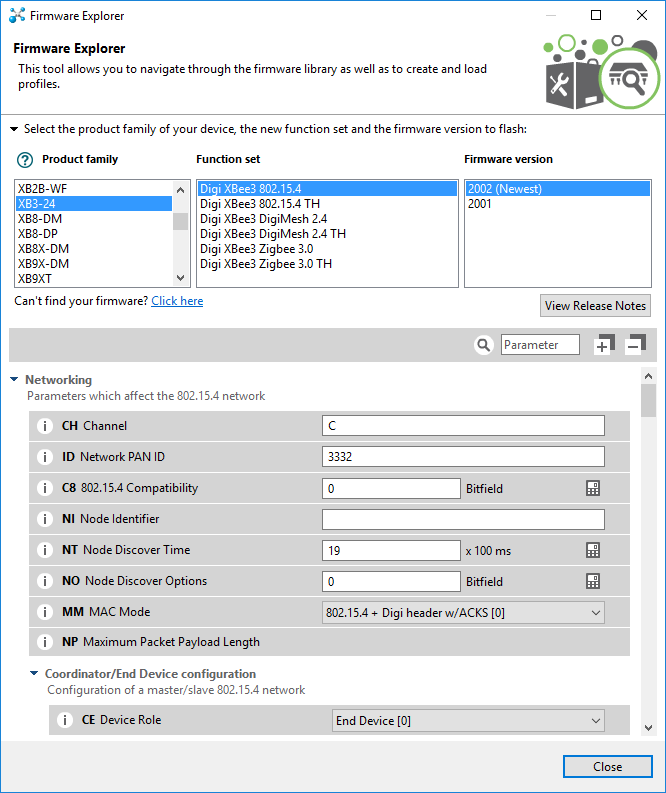Select XB9X-DM product family
Image resolution: width=666 pixels, height=793 pixels.
pyautogui.click(x=94, y=264)
